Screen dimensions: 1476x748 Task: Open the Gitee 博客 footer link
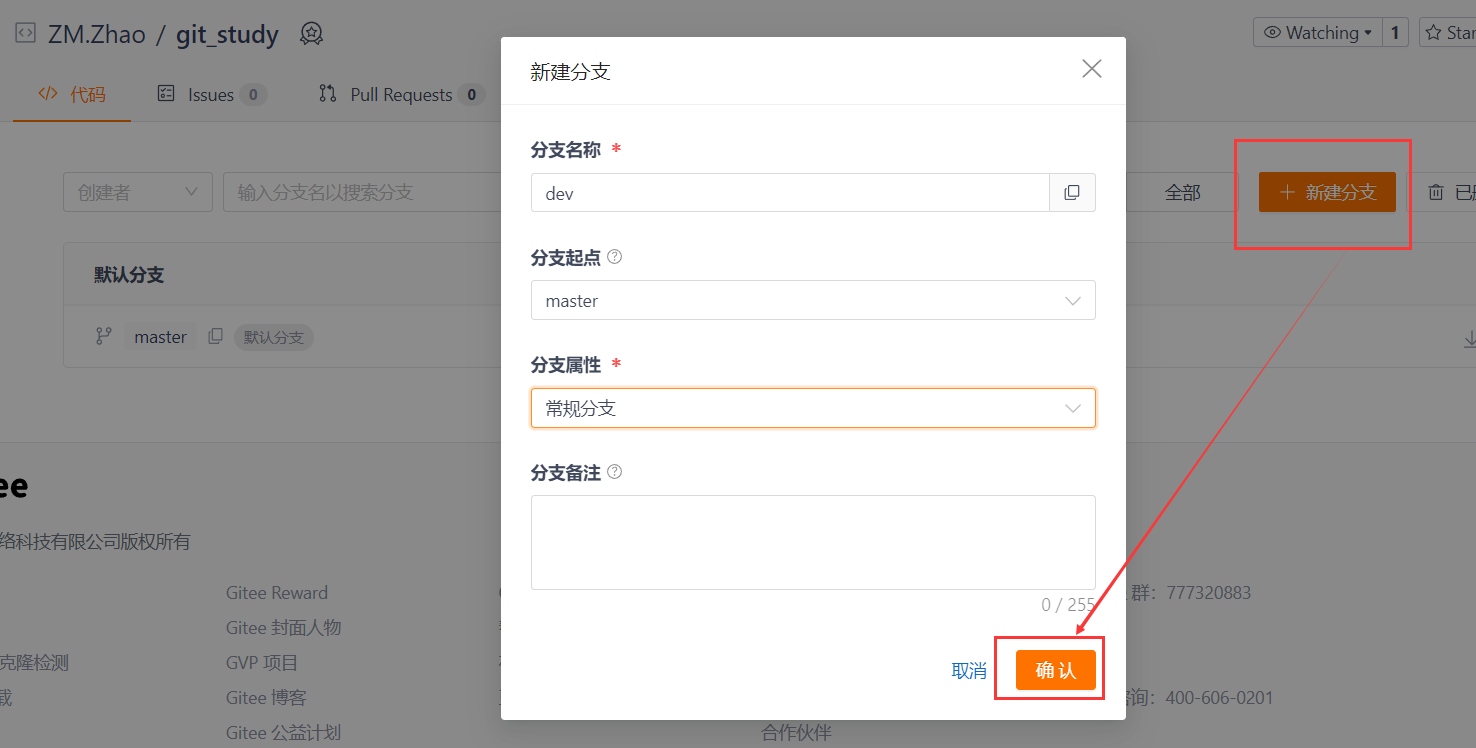266,698
